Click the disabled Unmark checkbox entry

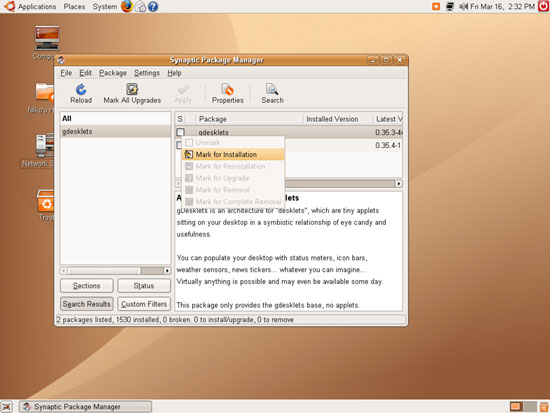coord(189,142)
